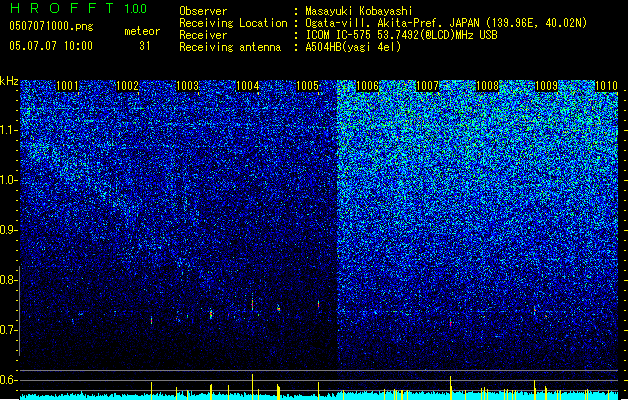Click the Receiving antenna label
This screenshot has height=400, width=629.
[230, 47]
